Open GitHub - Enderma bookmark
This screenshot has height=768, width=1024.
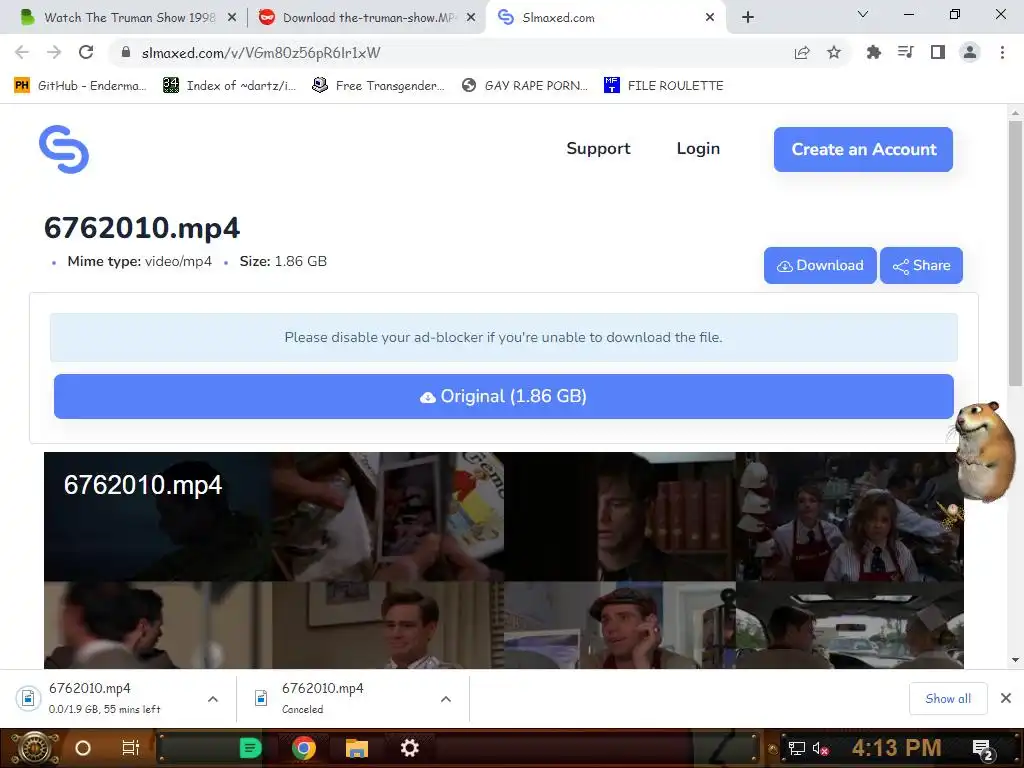coord(80,86)
